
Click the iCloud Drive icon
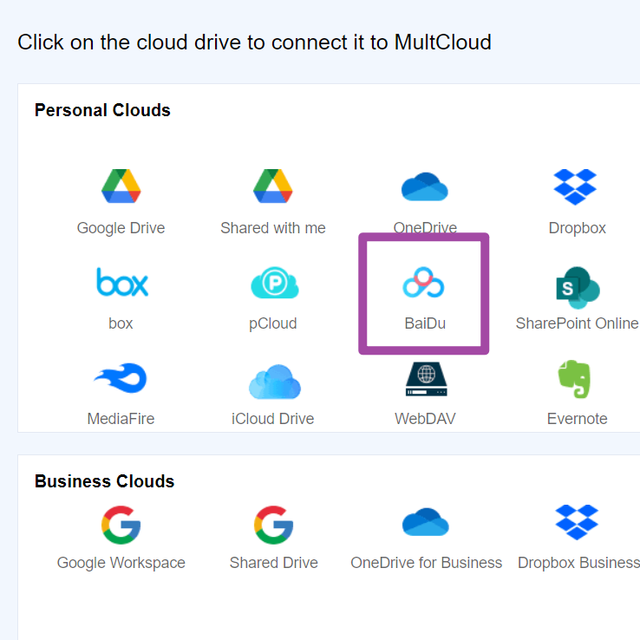coord(275,382)
